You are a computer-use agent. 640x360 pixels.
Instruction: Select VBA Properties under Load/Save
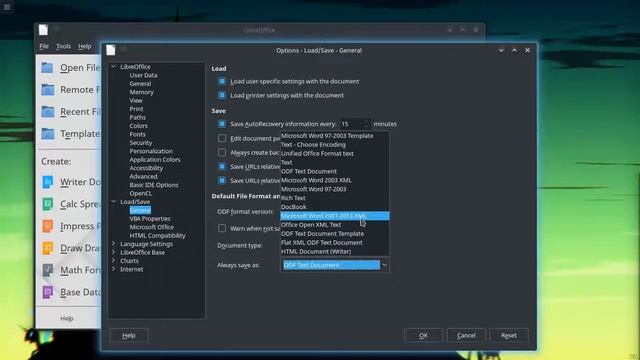tap(150, 218)
